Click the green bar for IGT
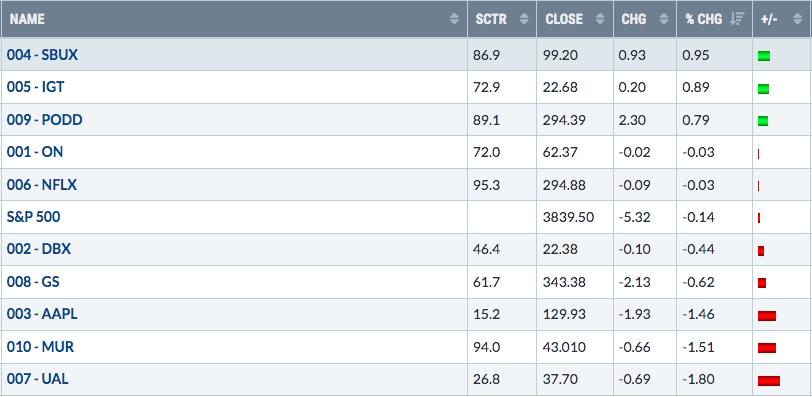Image resolution: width=812 pixels, height=397 pixels. [763, 89]
